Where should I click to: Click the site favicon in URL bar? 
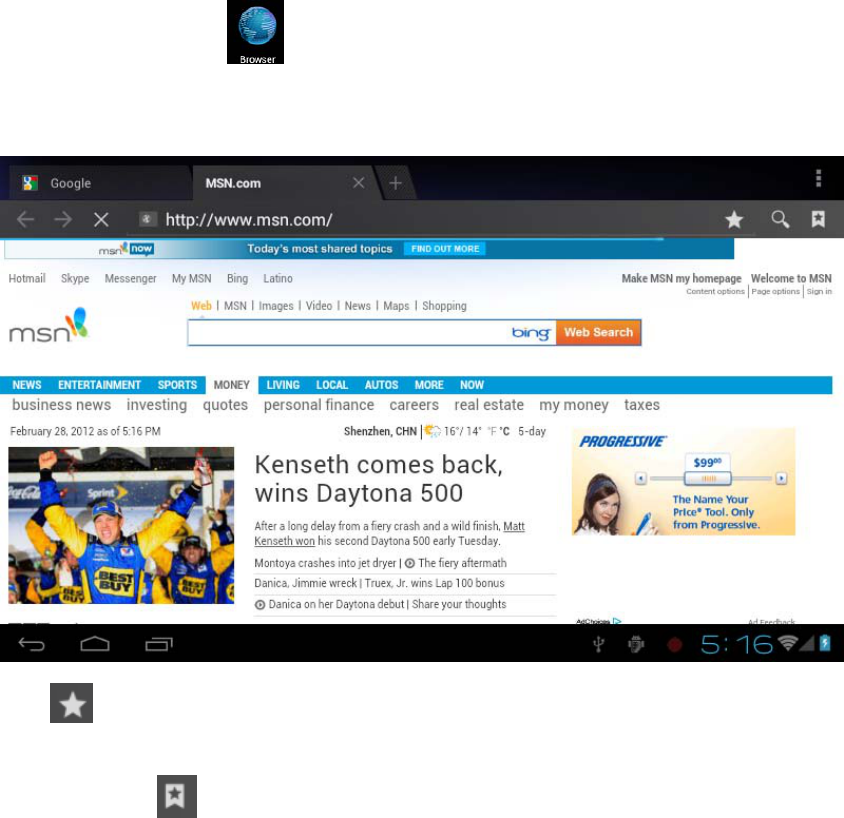(x=147, y=219)
